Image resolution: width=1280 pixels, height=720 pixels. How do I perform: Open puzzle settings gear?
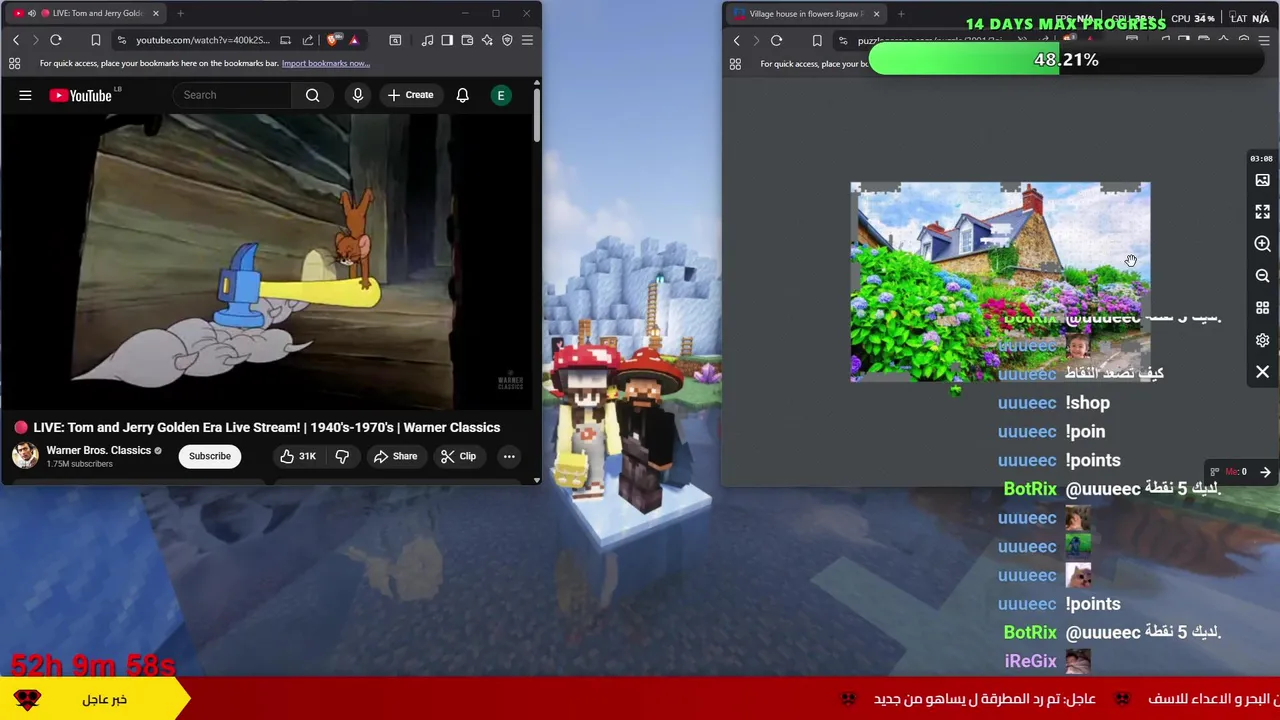pos(1262,340)
